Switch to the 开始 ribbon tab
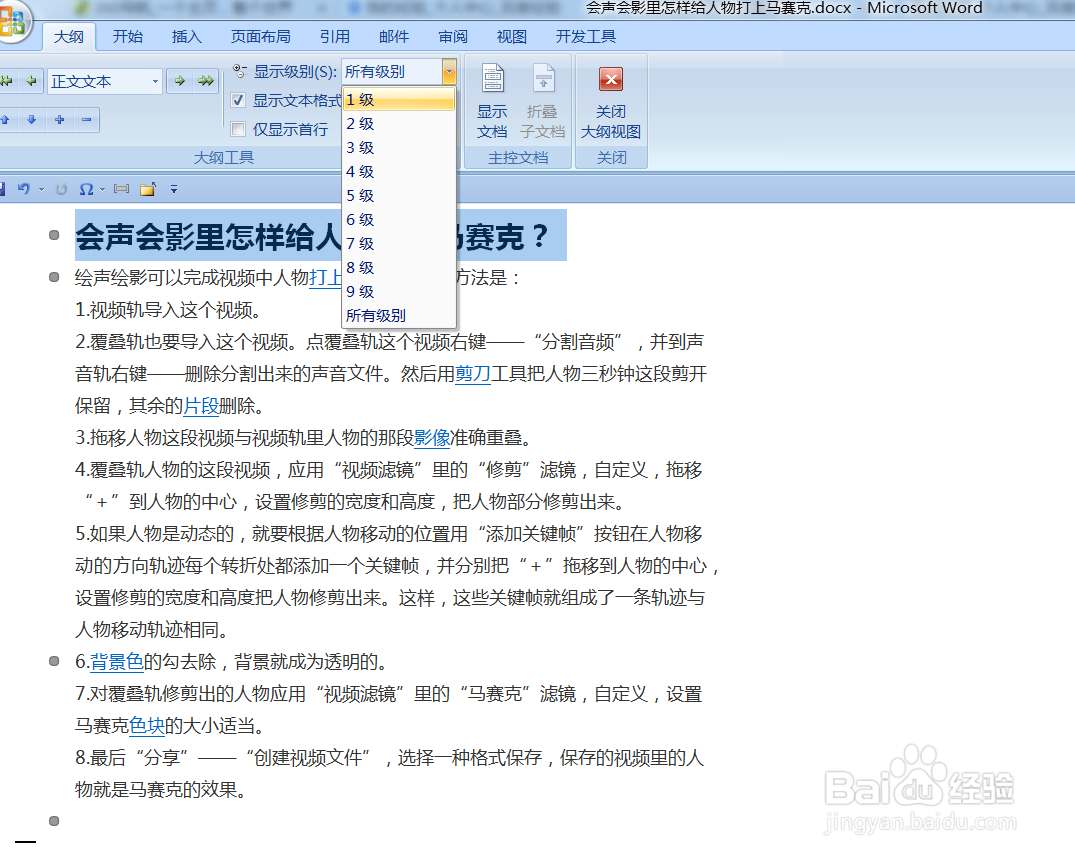Viewport: 1075px width, 859px height. click(x=126, y=36)
